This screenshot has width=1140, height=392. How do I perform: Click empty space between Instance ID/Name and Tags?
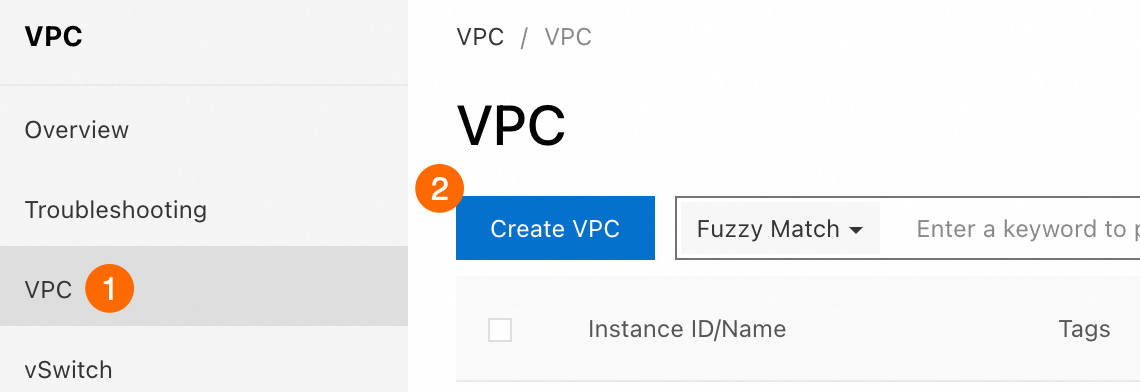point(922,329)
